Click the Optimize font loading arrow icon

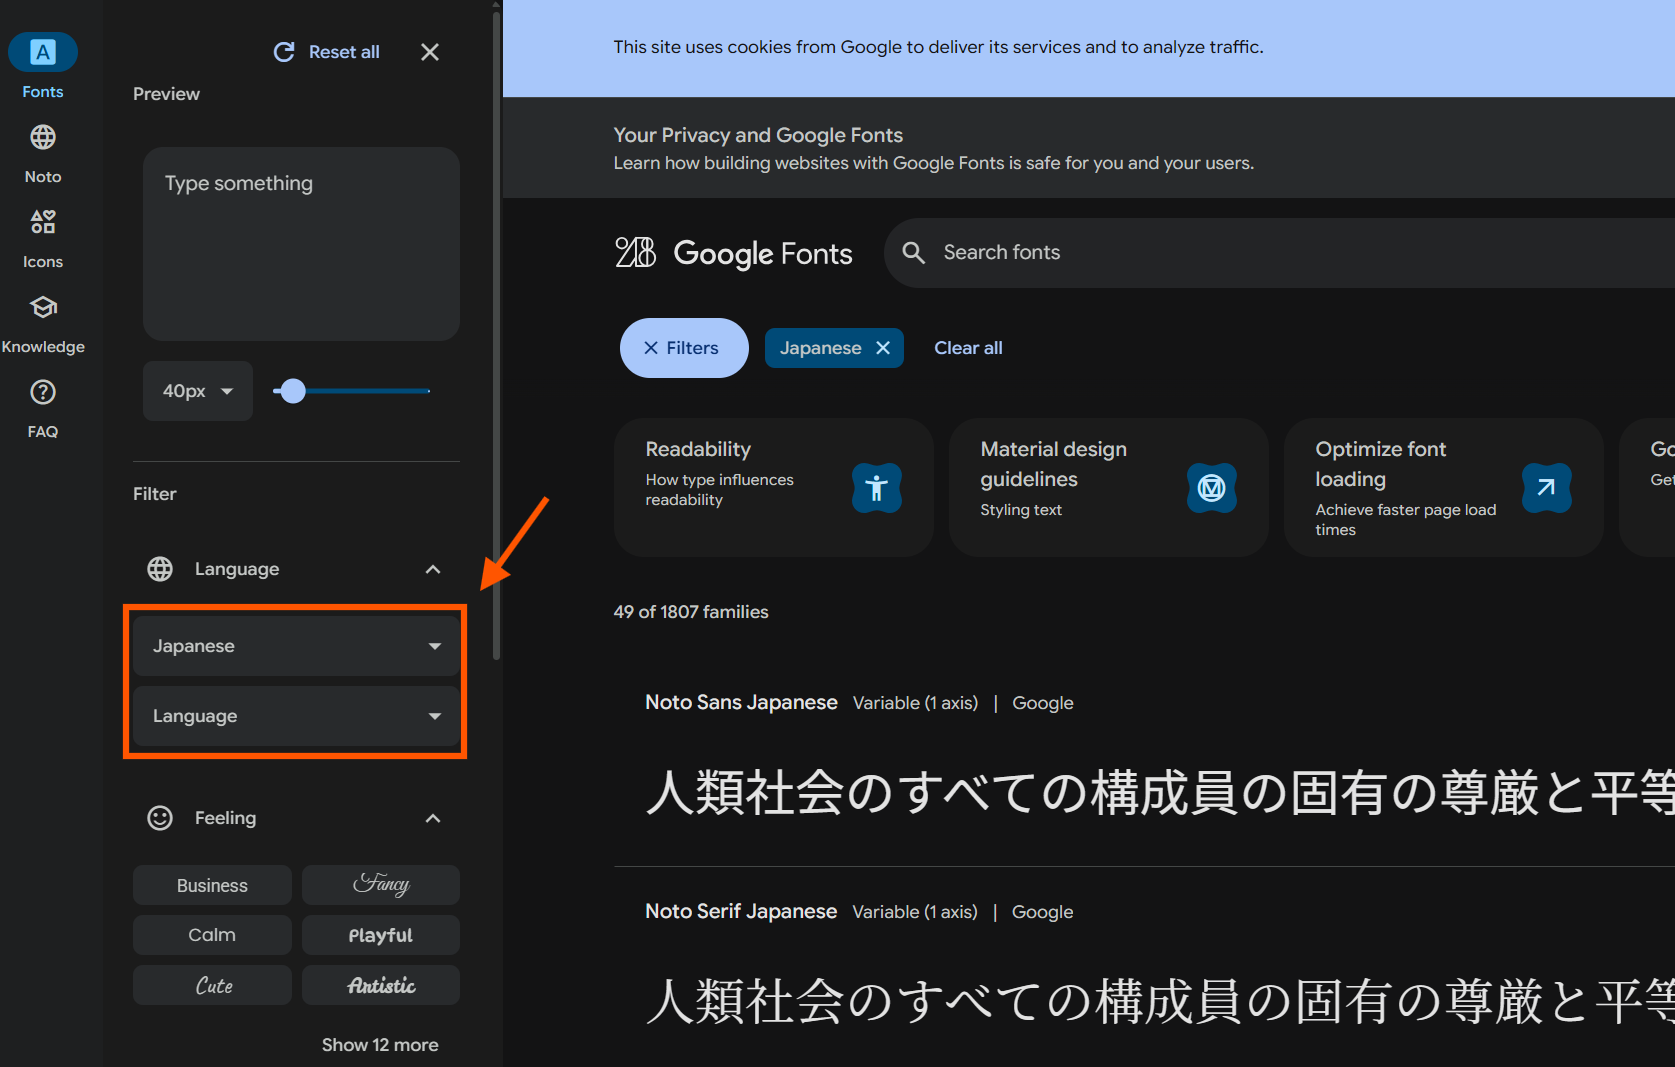click(1547, 488)
